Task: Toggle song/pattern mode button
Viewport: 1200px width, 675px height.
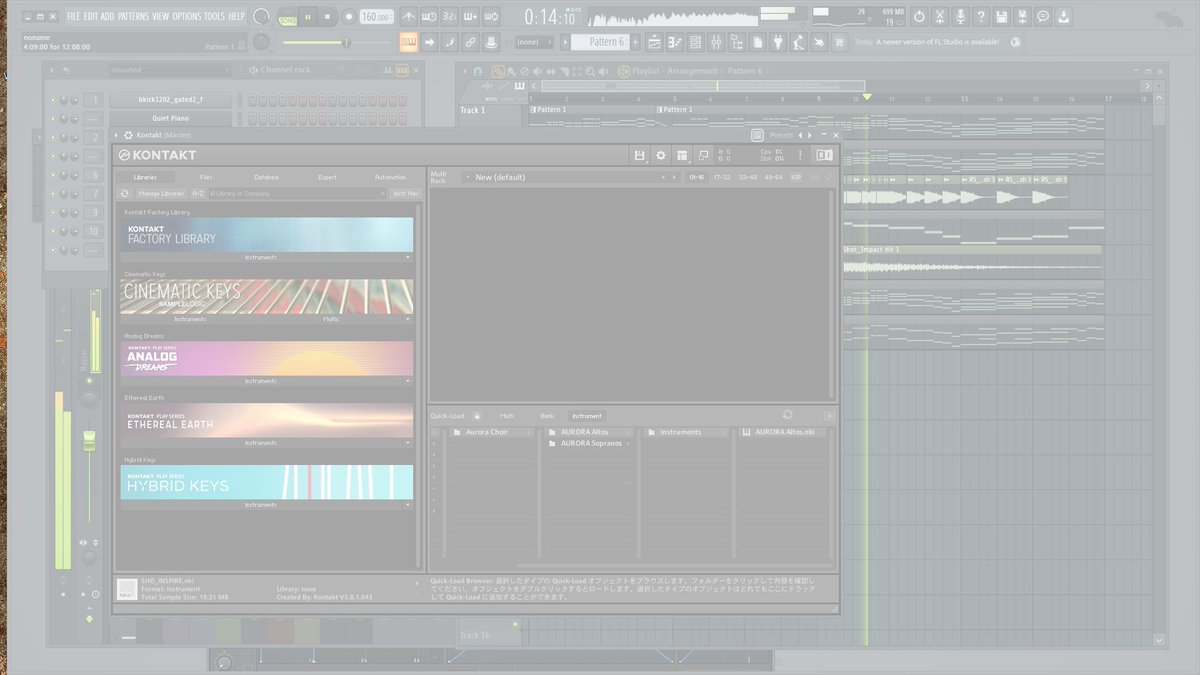Action: pos(288,17)
